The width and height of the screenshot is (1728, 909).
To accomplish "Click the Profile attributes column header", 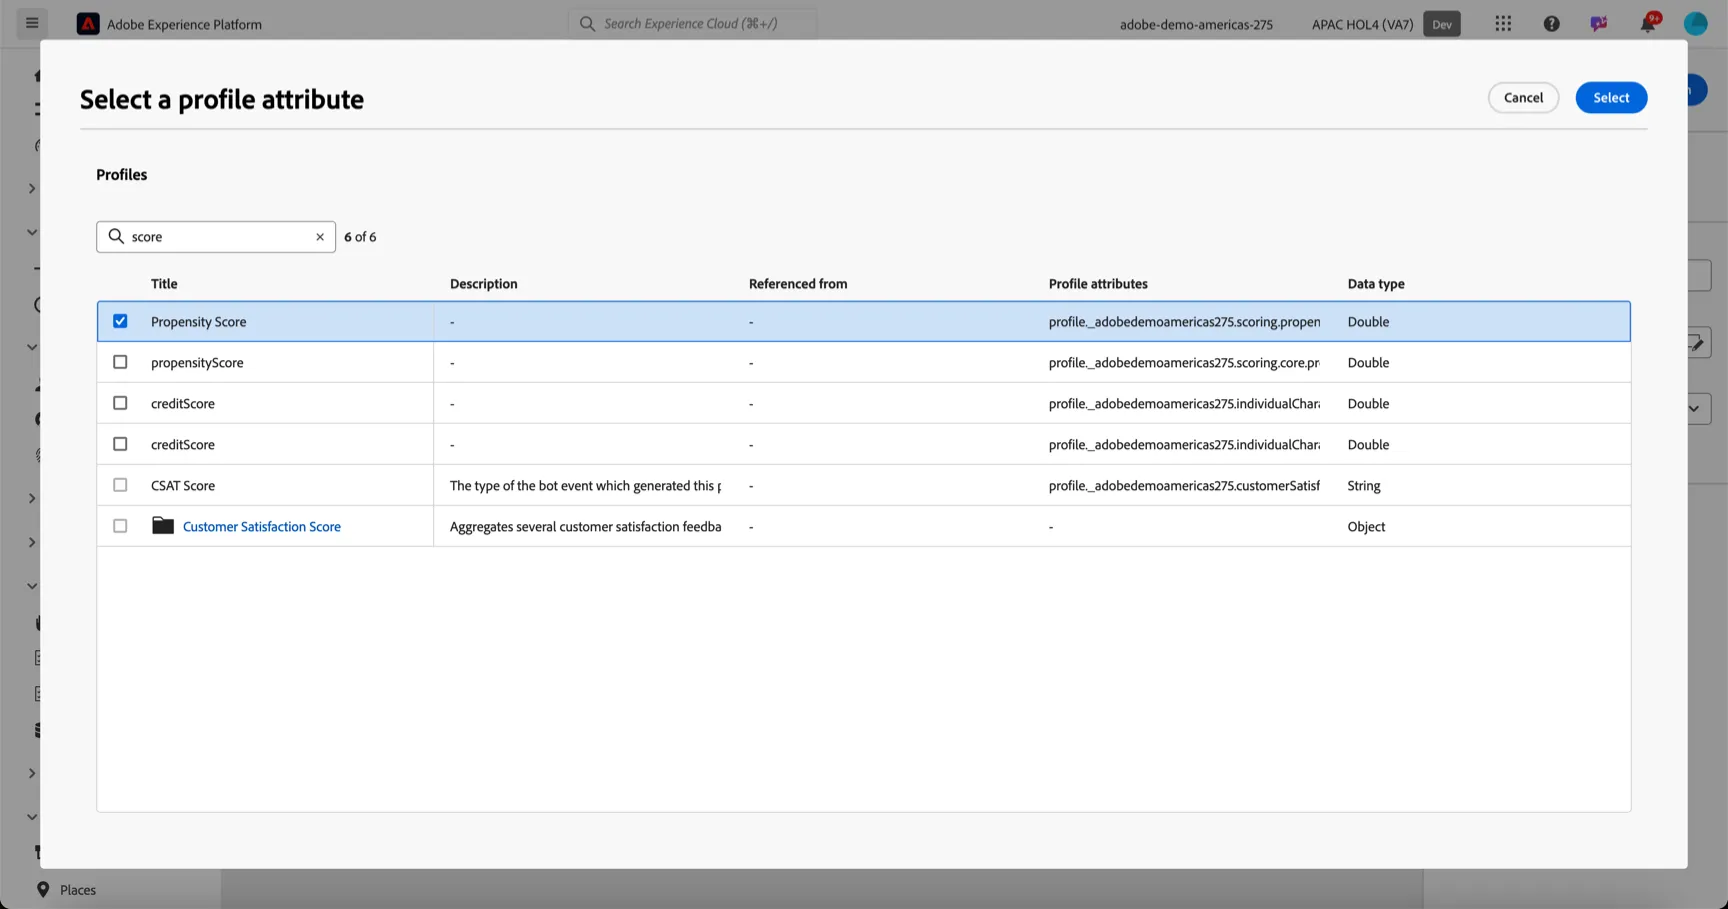I will [1098, 284].
